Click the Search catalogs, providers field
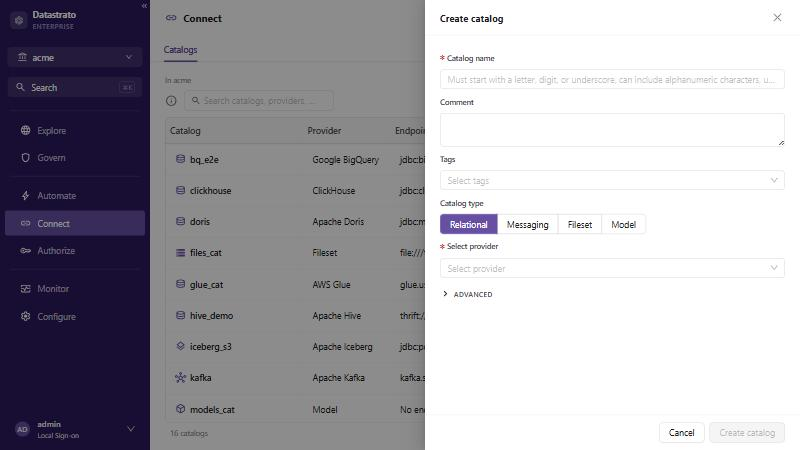The width and height of the screenshot is (800, 450). click(259, 101)
